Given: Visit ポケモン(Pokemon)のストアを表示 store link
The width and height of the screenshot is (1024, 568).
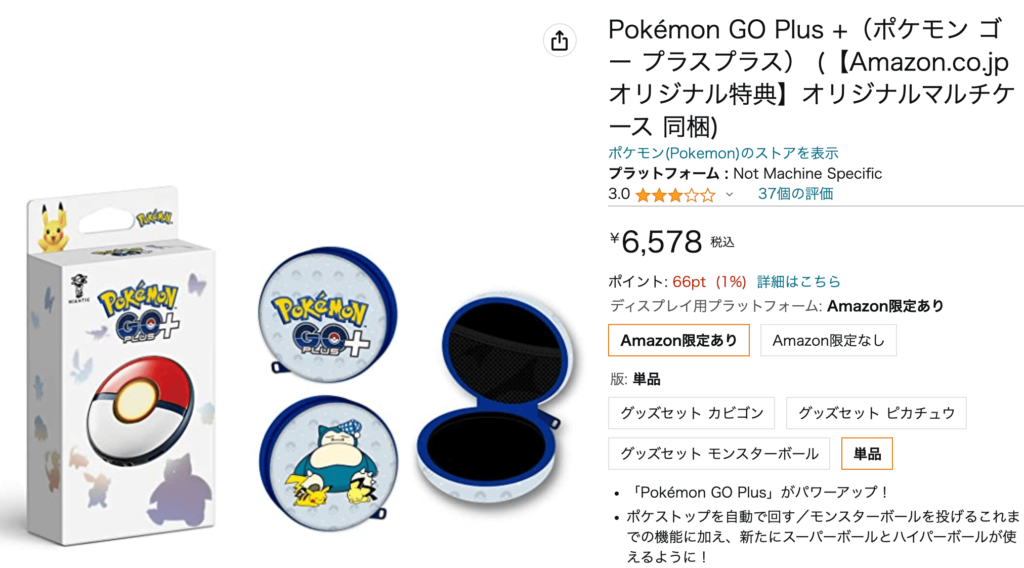Looking at the screenshot, I should (723, 153).
